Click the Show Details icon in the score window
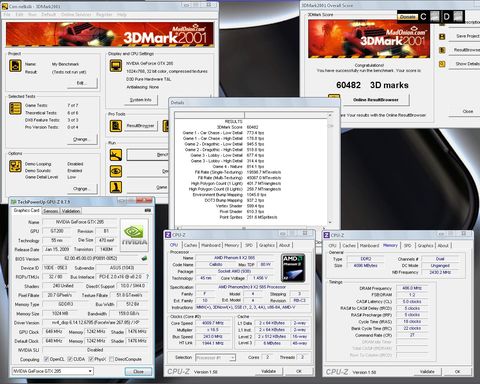The height and width of the screenshot is (384, 480). tap(442, 64)
